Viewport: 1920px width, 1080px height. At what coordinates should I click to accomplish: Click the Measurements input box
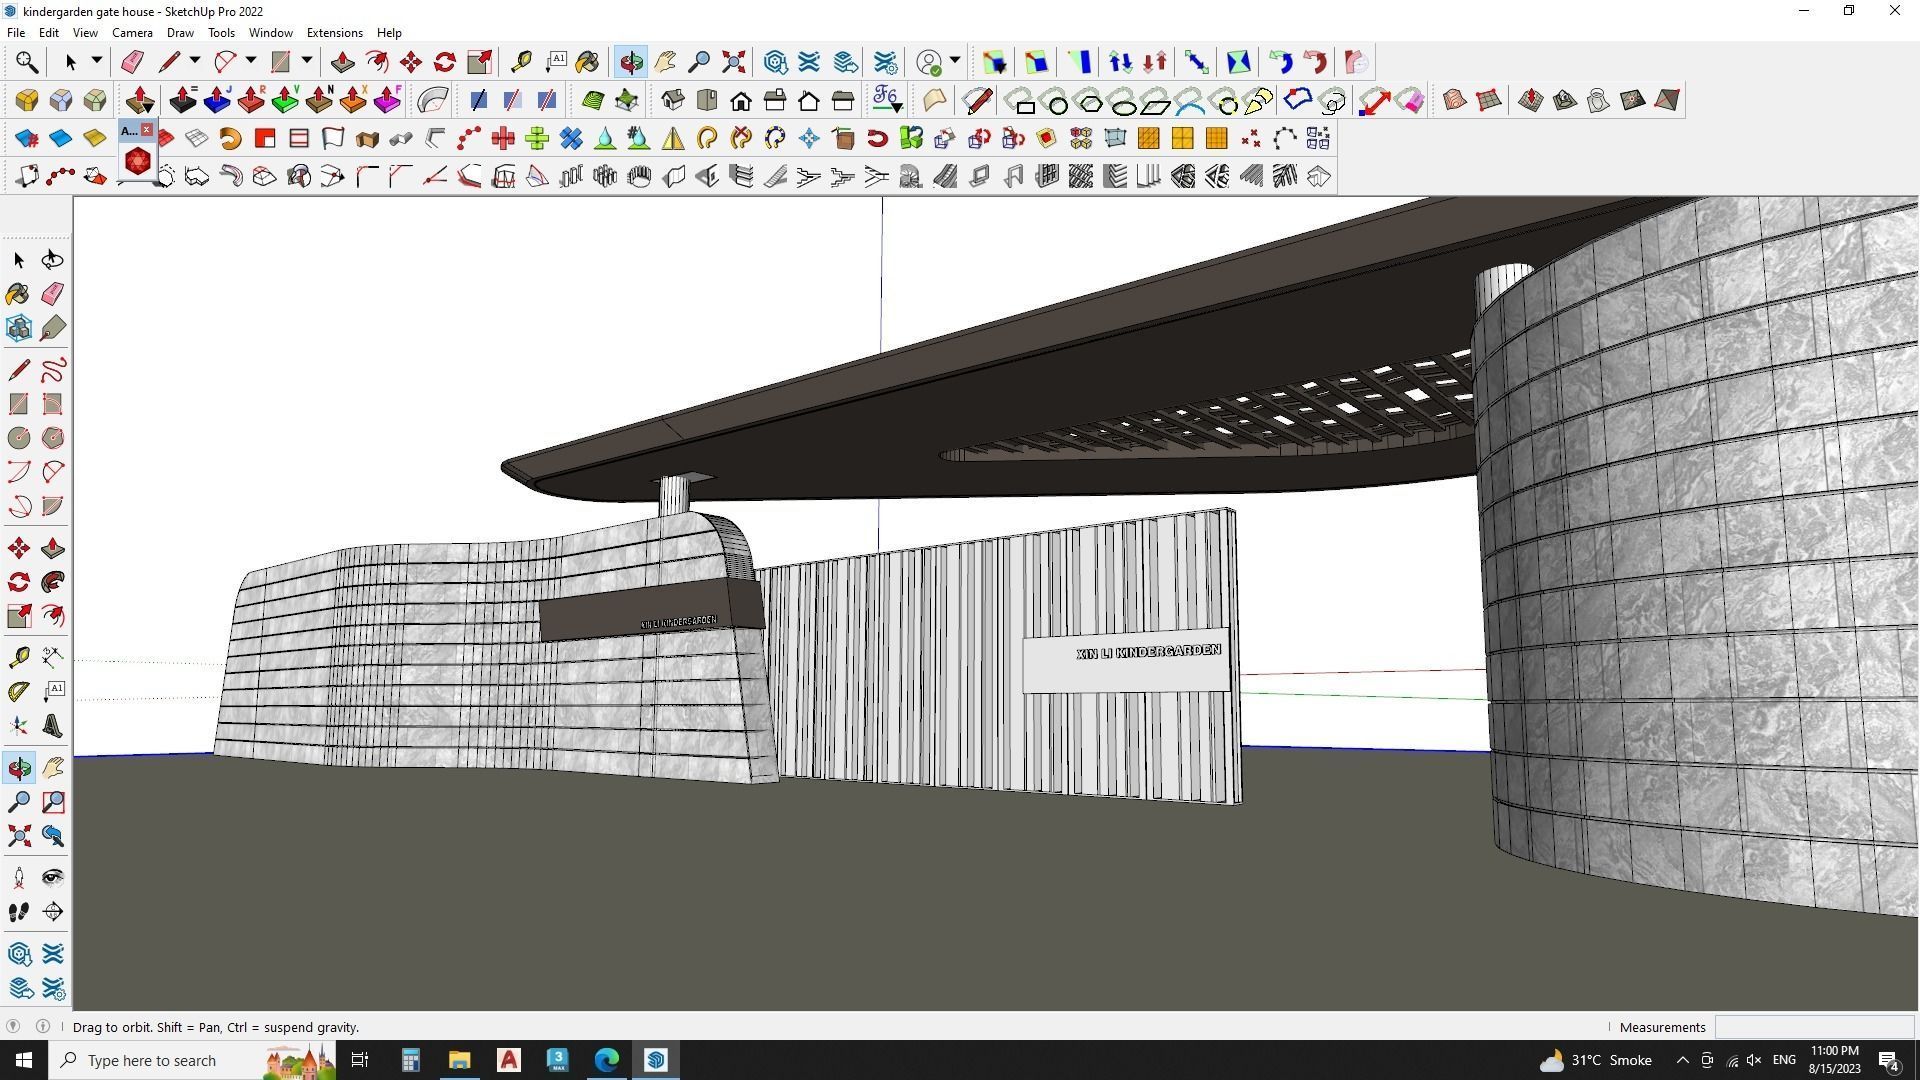click(x=1812, y=1027)
